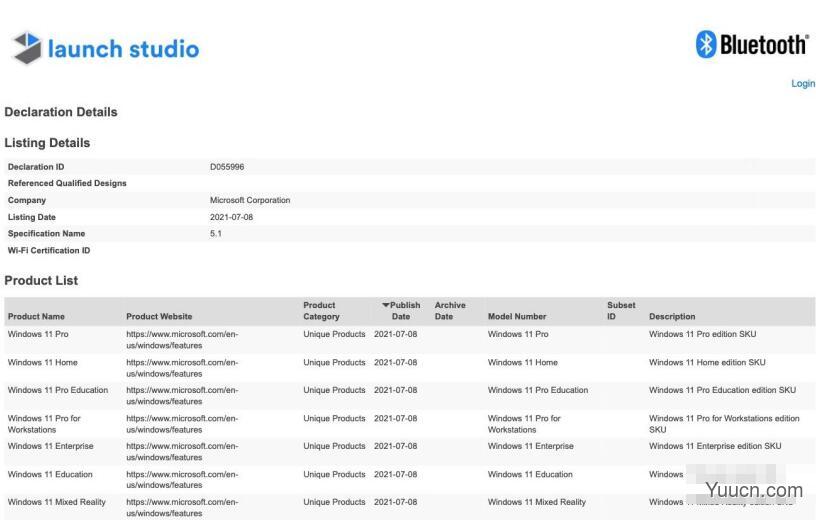
Task: Click publish date in Windows 11 Mixed Reality row
Action: (396, 502)
